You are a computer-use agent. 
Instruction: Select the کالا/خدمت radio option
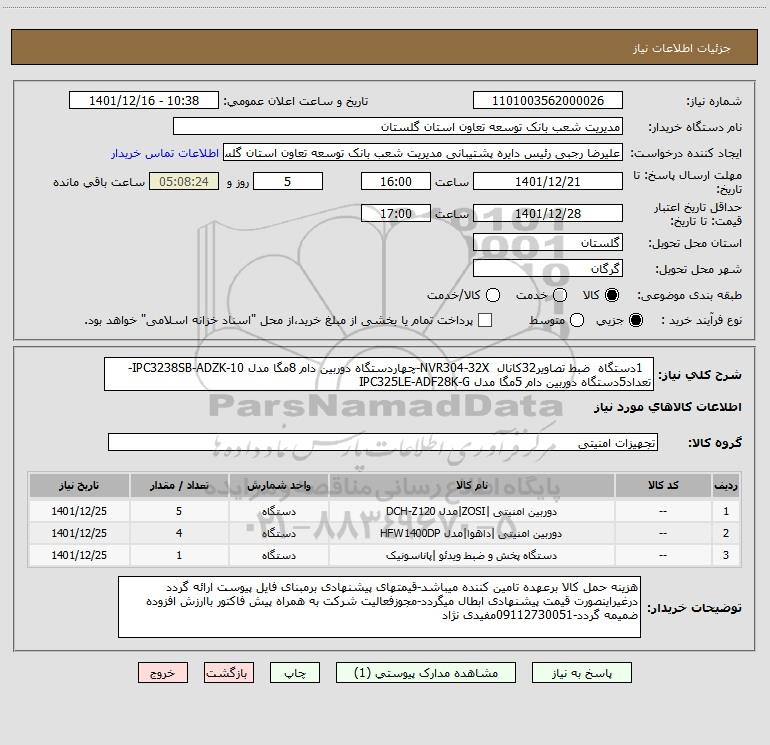coord(493,295)
